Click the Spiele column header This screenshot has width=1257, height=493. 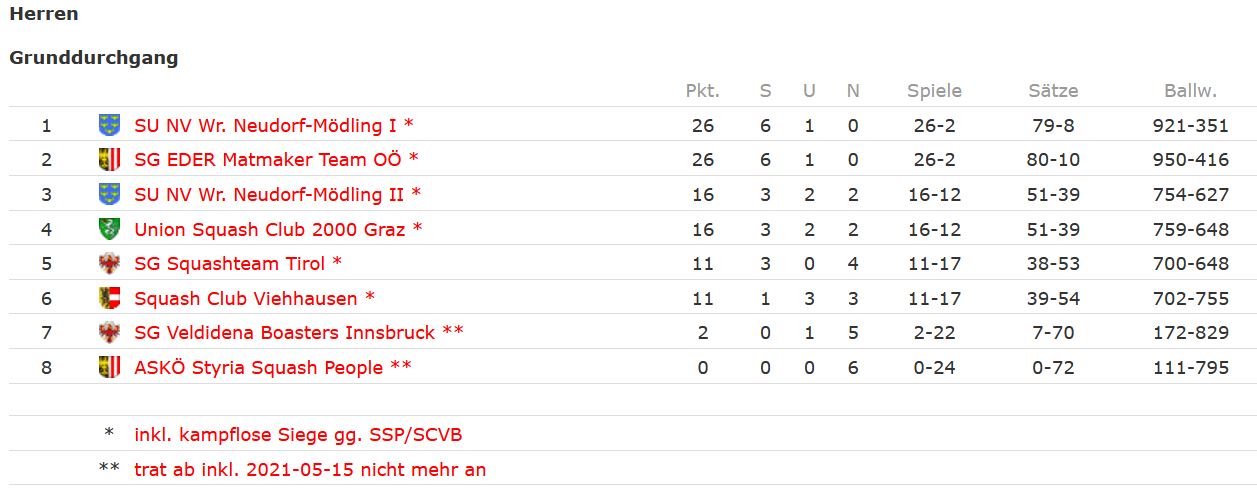(x=934, y=91)
